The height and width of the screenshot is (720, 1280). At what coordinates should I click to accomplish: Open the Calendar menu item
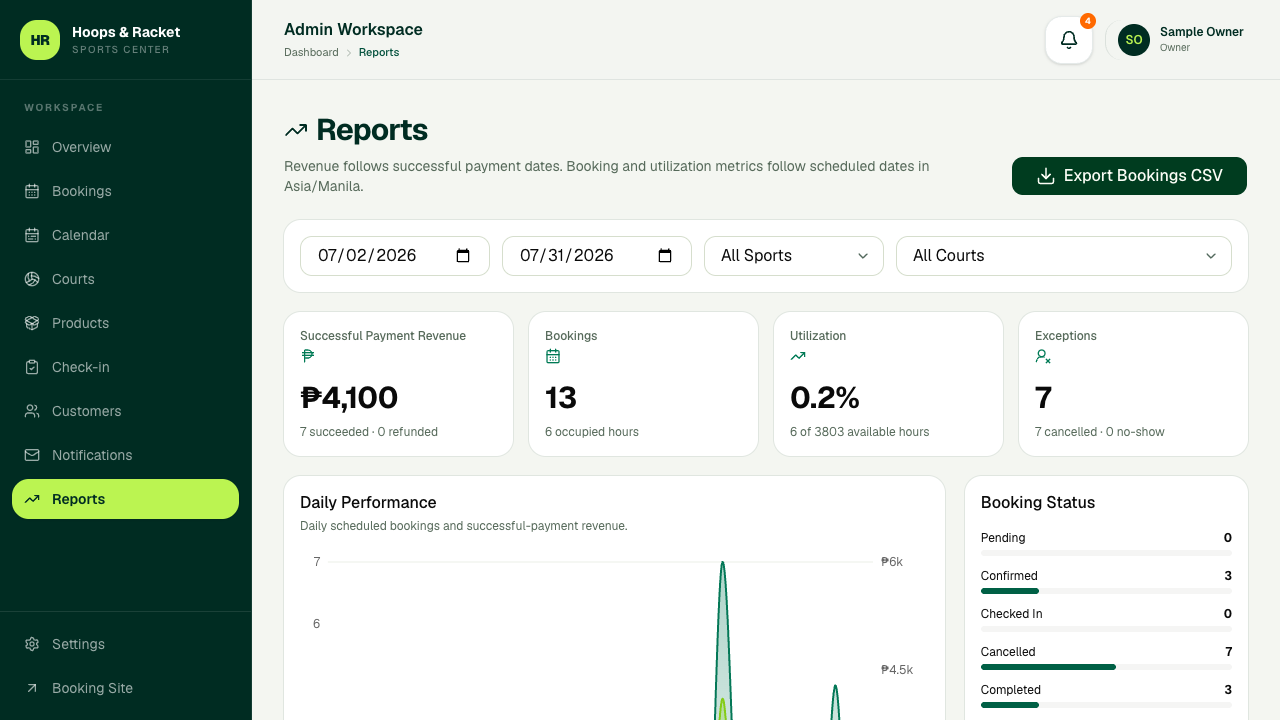[x=125, y=235]
